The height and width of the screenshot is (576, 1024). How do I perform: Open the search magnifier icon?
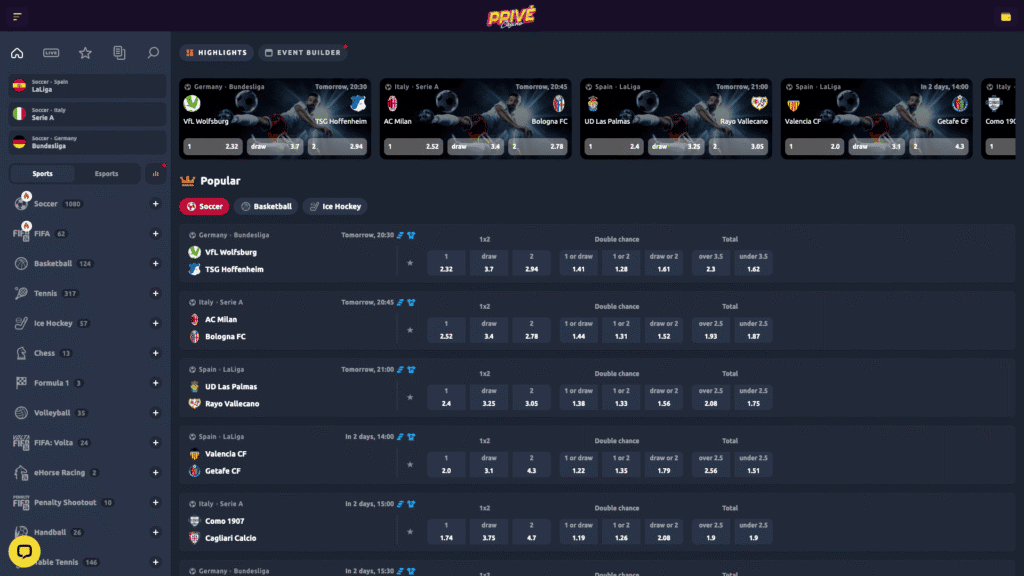(x=153, y=53)
